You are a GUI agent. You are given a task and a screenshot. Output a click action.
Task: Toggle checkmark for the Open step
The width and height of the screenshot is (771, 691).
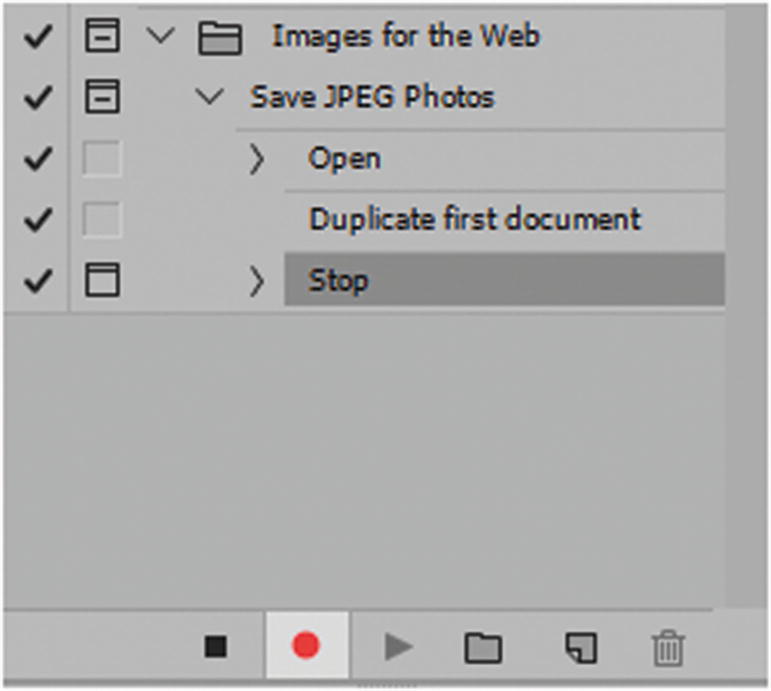pos(37,159)
